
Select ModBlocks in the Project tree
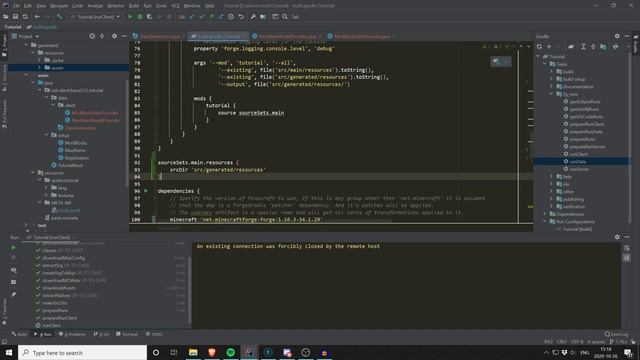click(76, 143)
